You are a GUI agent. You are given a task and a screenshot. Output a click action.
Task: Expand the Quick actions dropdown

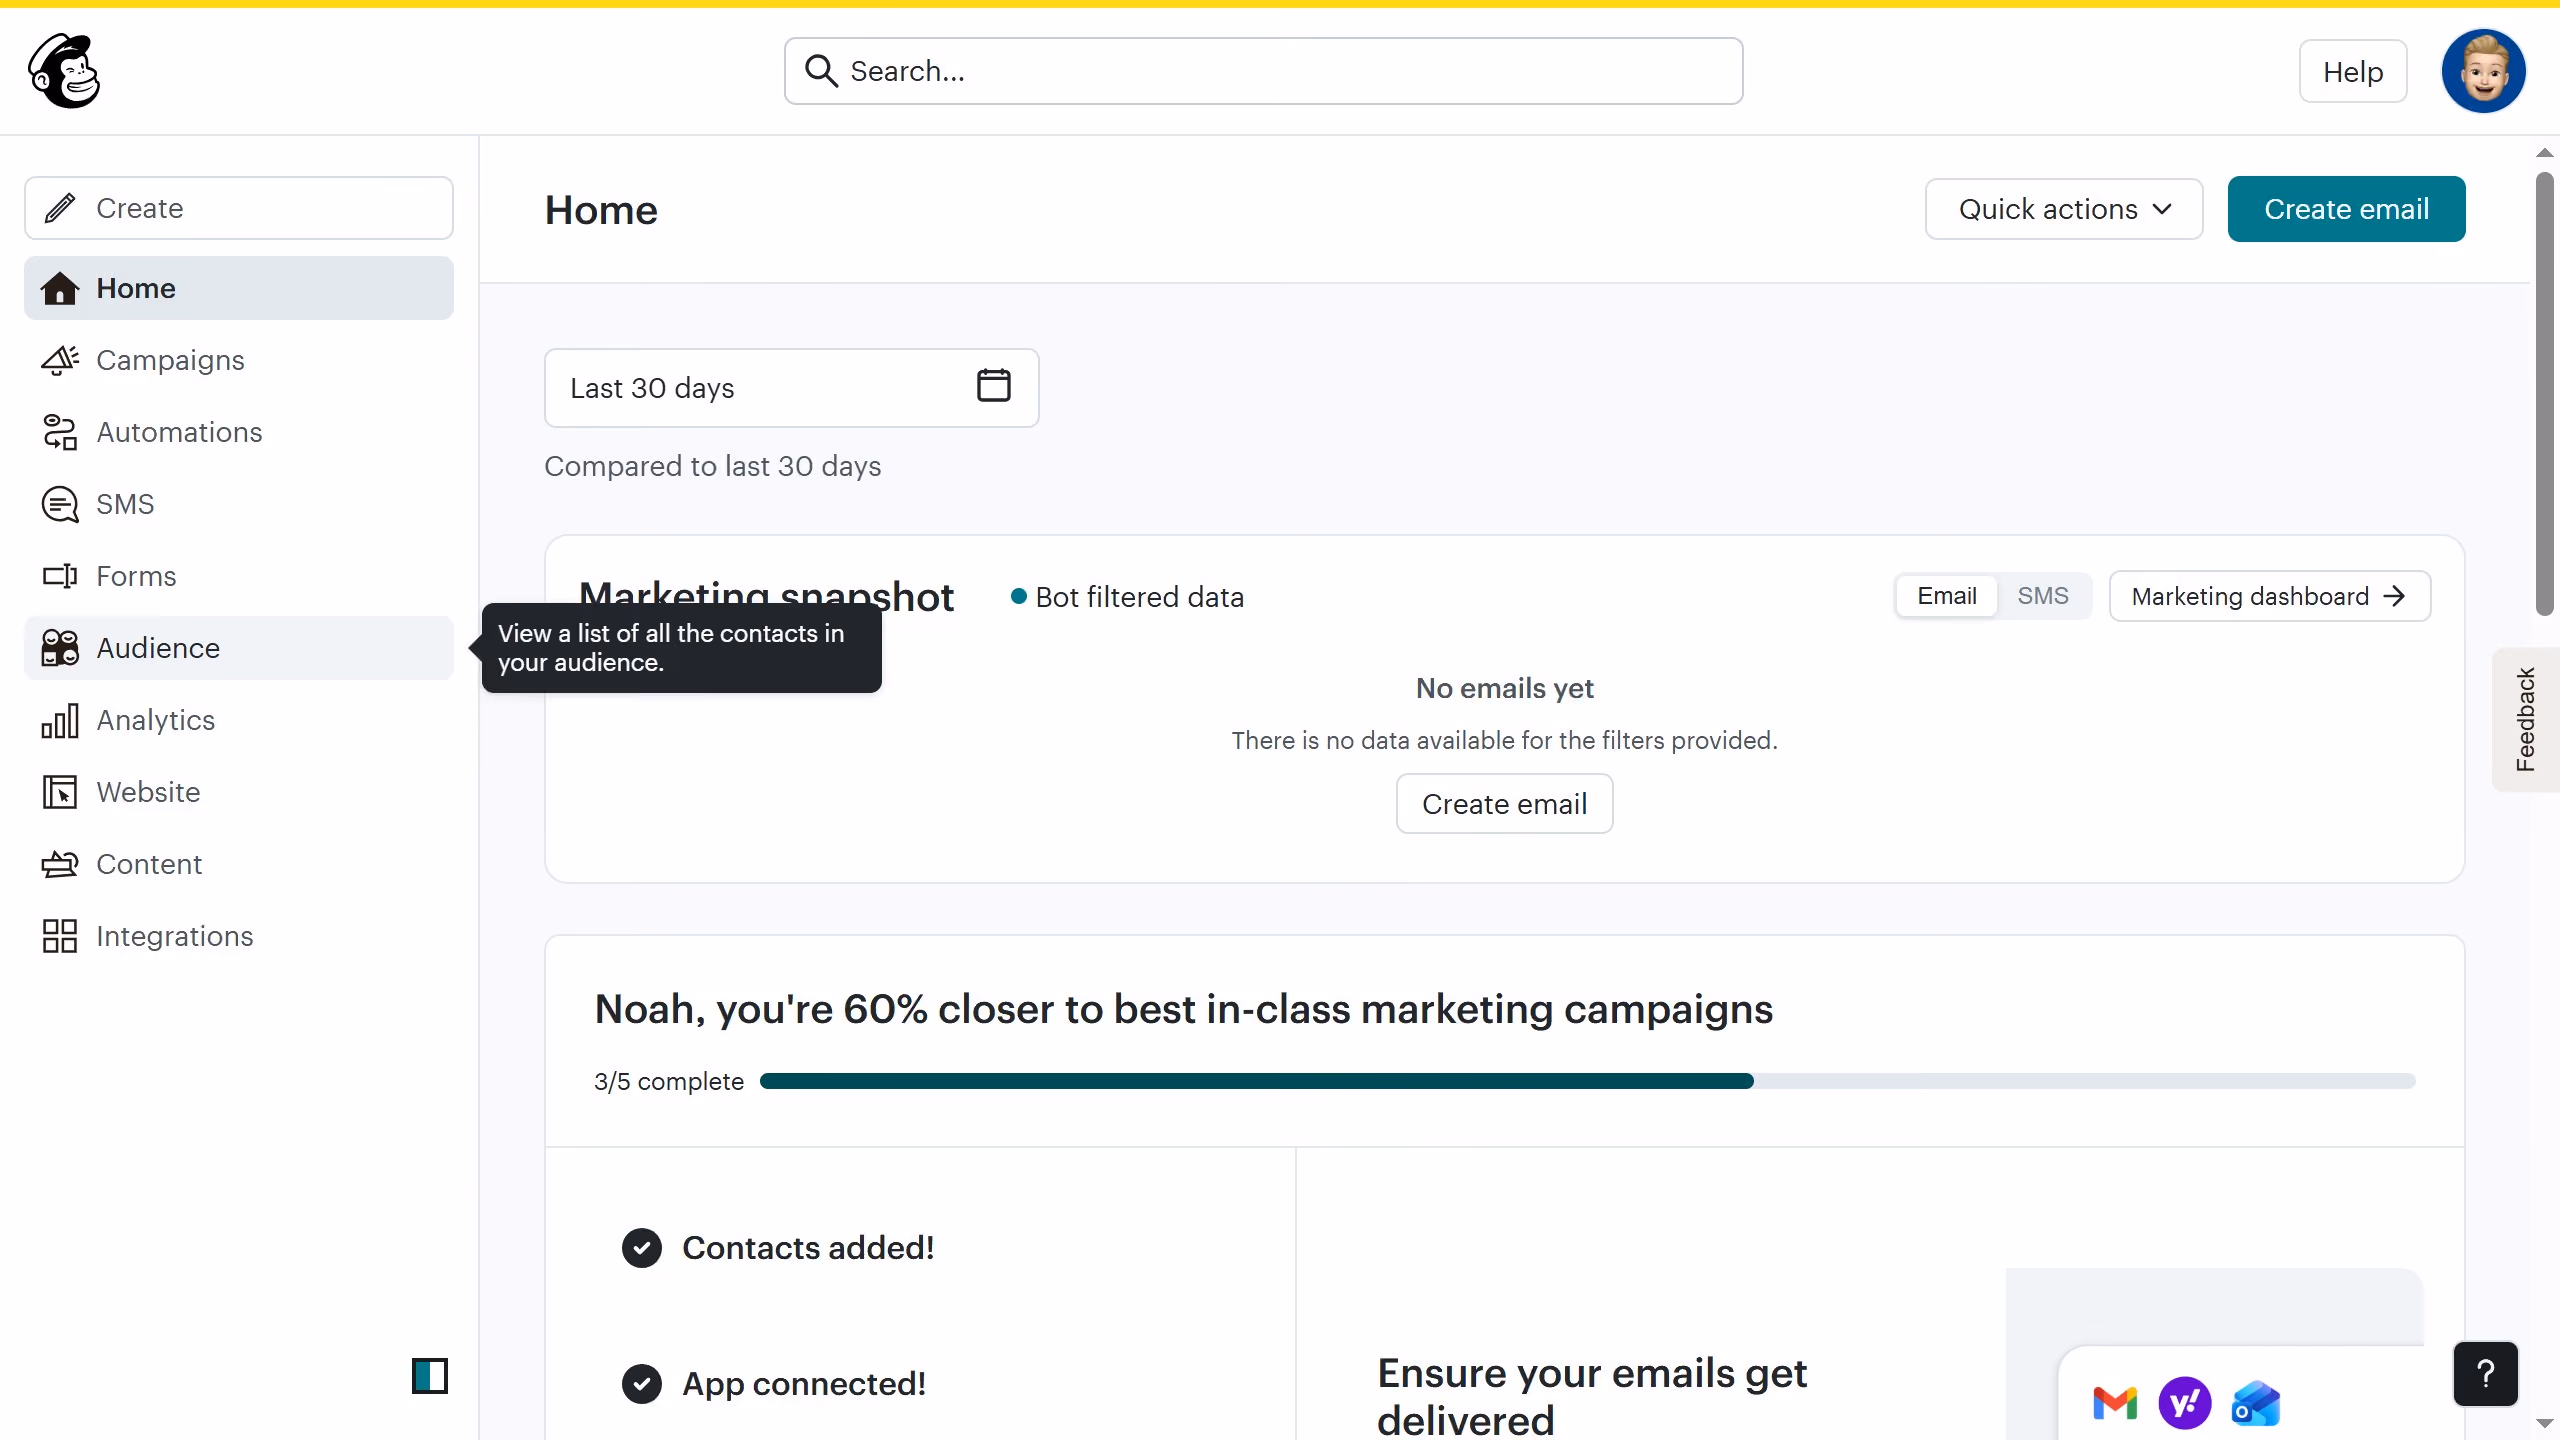tap(2064, 209)
